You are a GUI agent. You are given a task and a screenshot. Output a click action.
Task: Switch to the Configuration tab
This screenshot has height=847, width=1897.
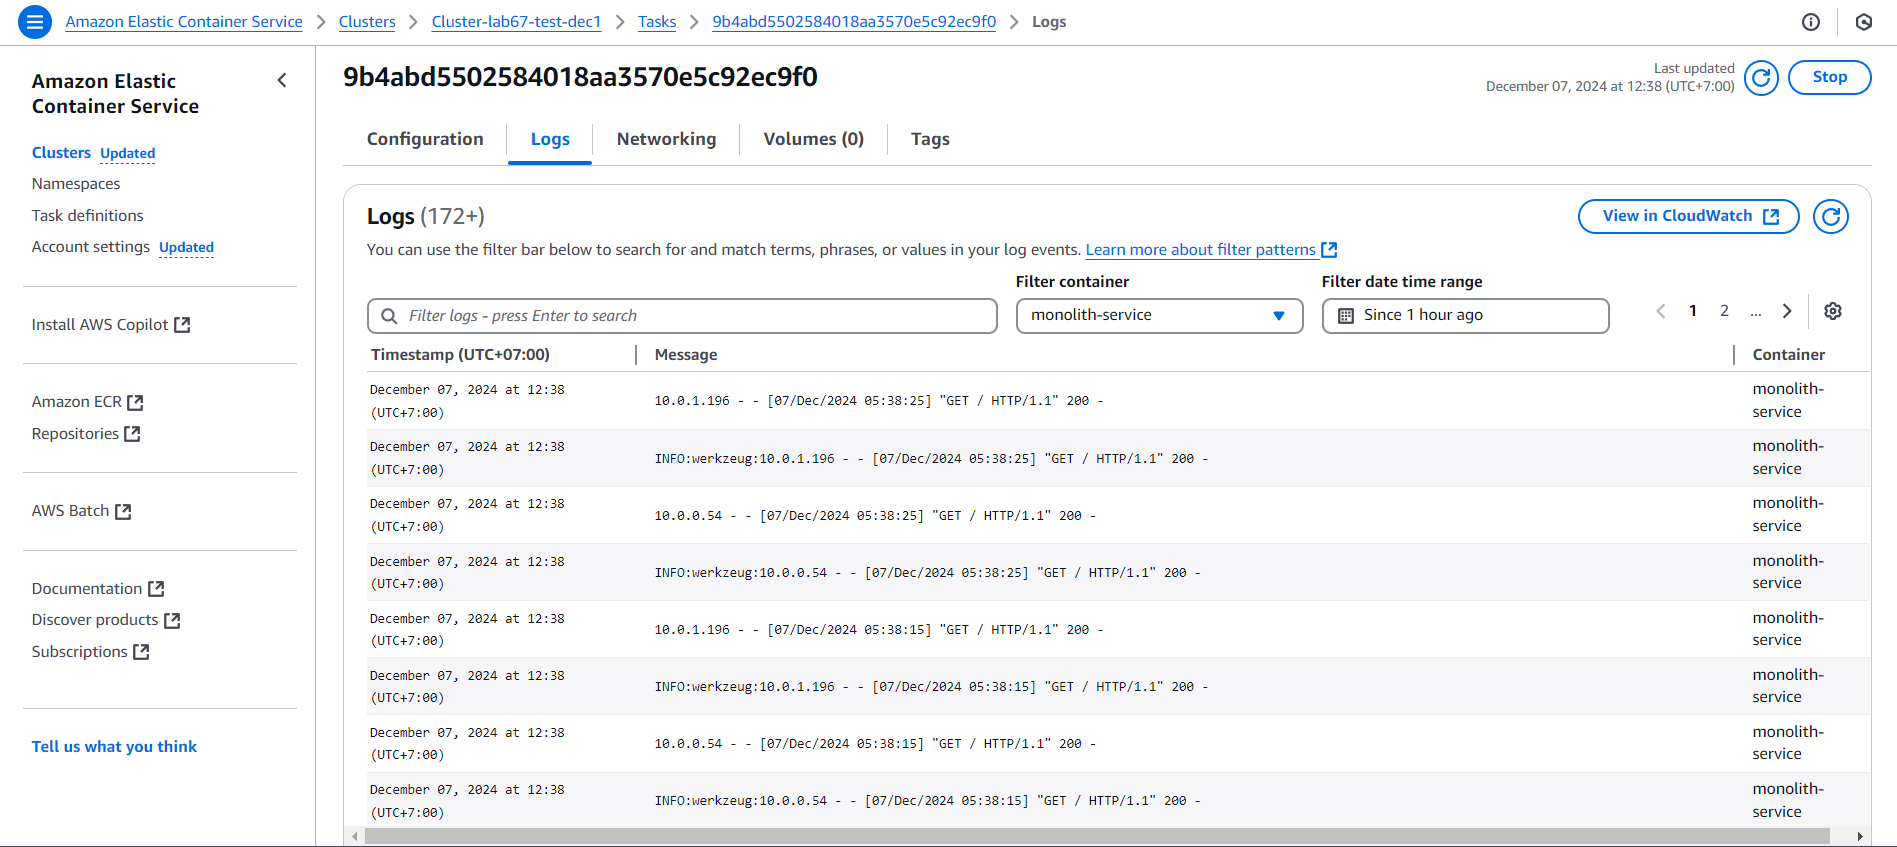(x=425, y=139)
